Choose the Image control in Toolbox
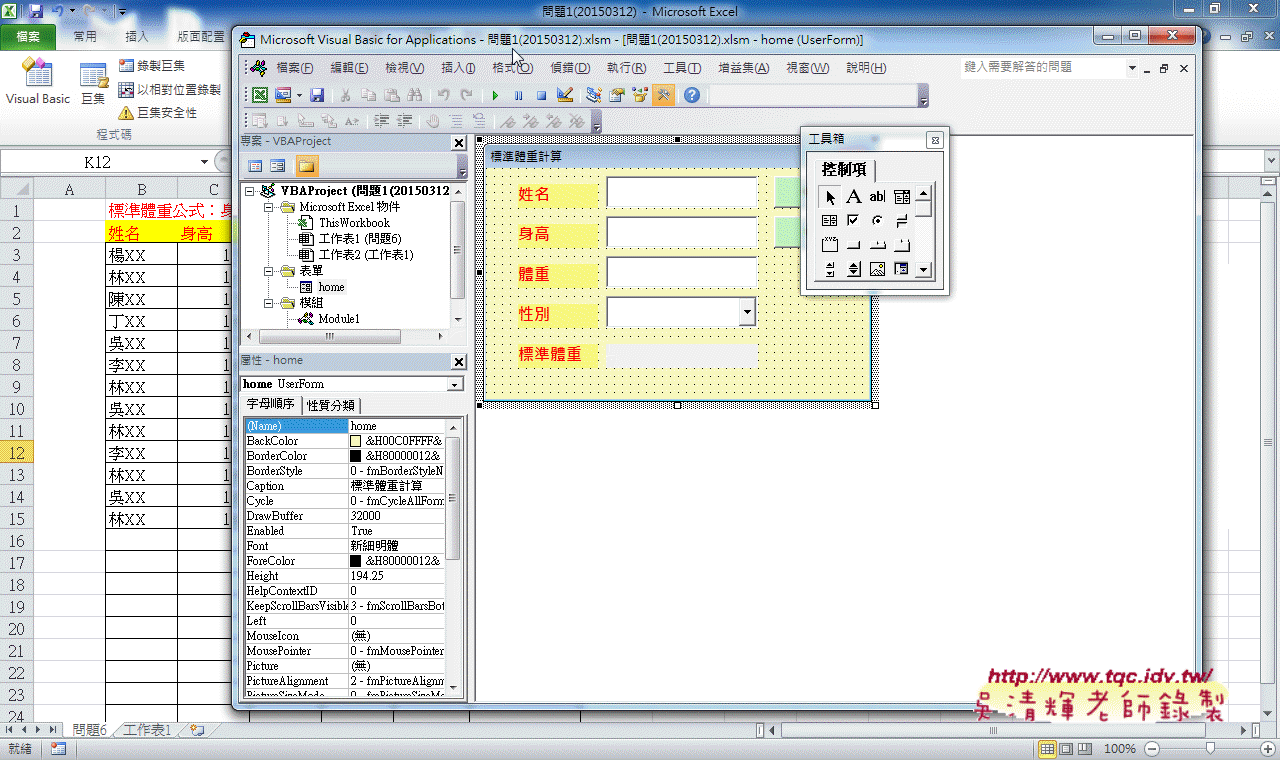Viewport: 1280px width, 760px height. 877,268
